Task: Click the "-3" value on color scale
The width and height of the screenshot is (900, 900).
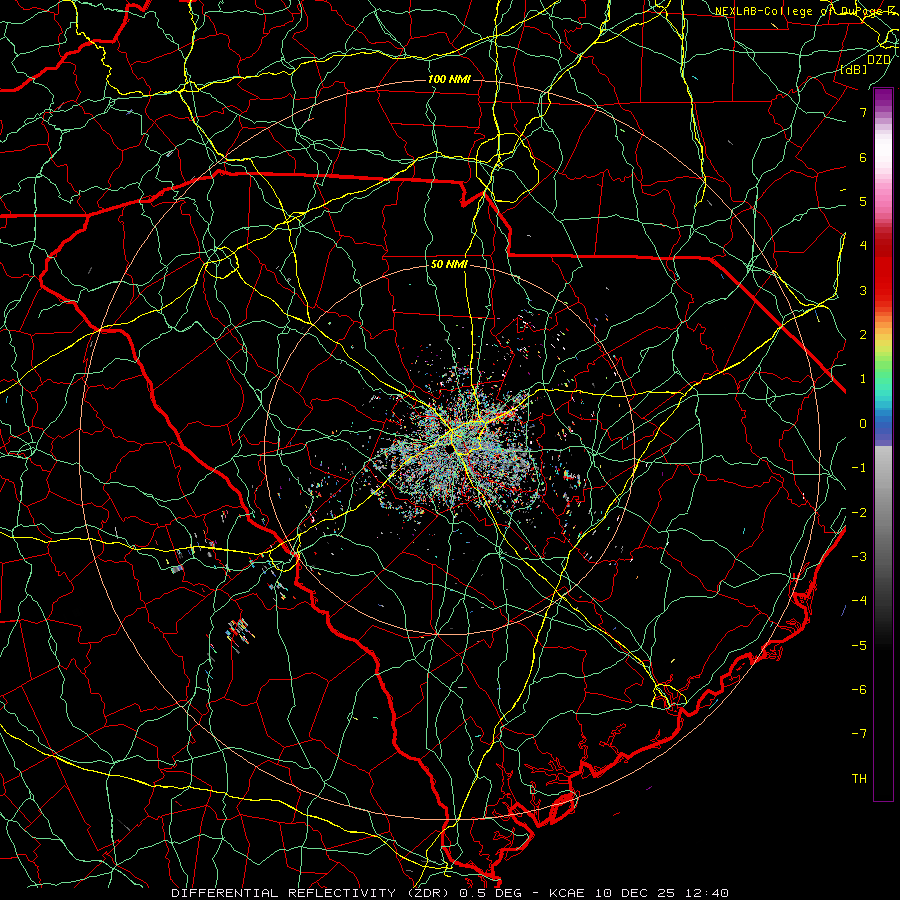Action: pos(859,557)
